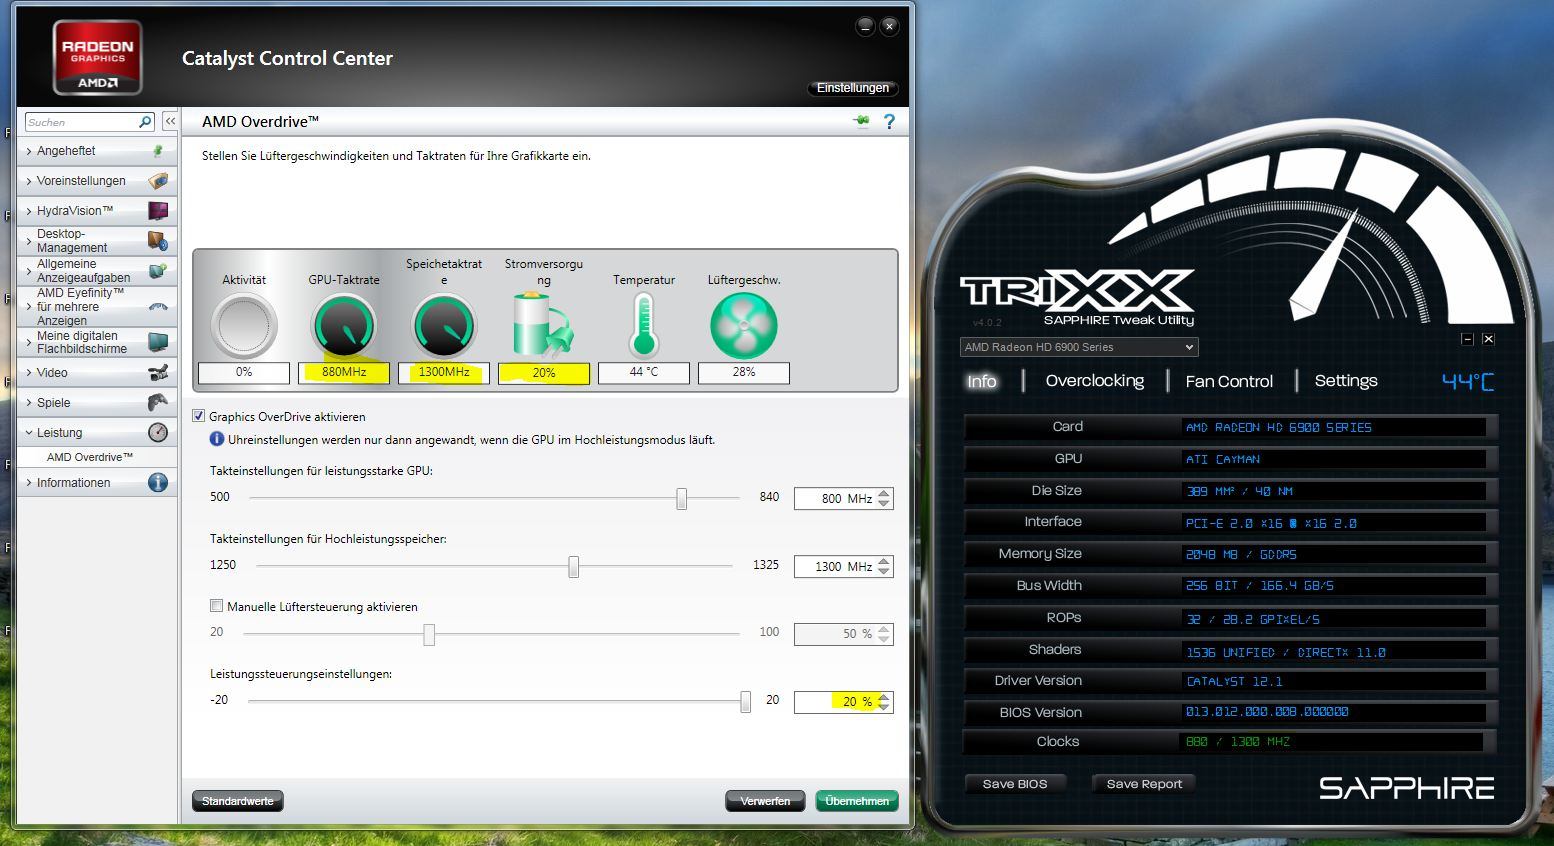
Task: Increase GPU clock with up stepper arrow
Action: (884, 493)
